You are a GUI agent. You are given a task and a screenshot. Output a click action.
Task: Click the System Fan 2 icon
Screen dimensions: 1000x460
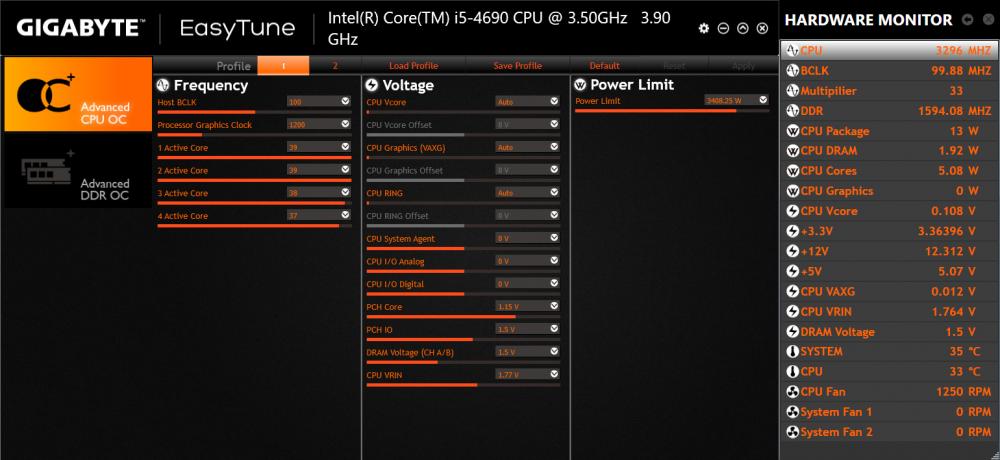[x=793, y=432]
